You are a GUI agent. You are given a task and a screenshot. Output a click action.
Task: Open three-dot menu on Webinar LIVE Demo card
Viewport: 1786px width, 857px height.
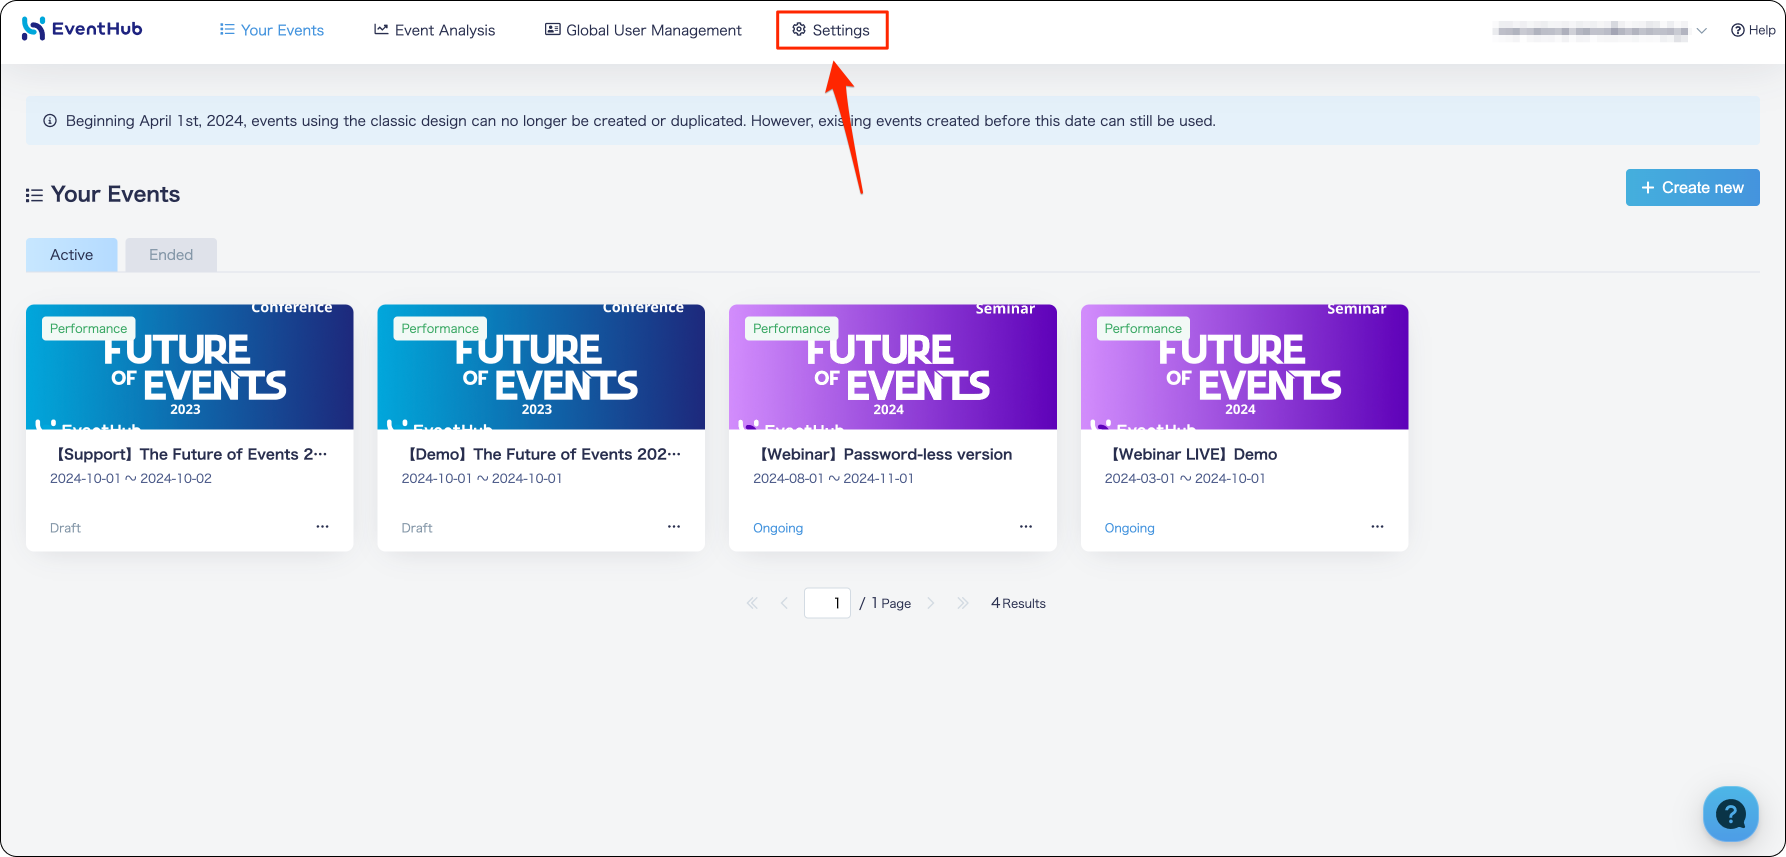pyautogui.click(x=1377, y=526)
